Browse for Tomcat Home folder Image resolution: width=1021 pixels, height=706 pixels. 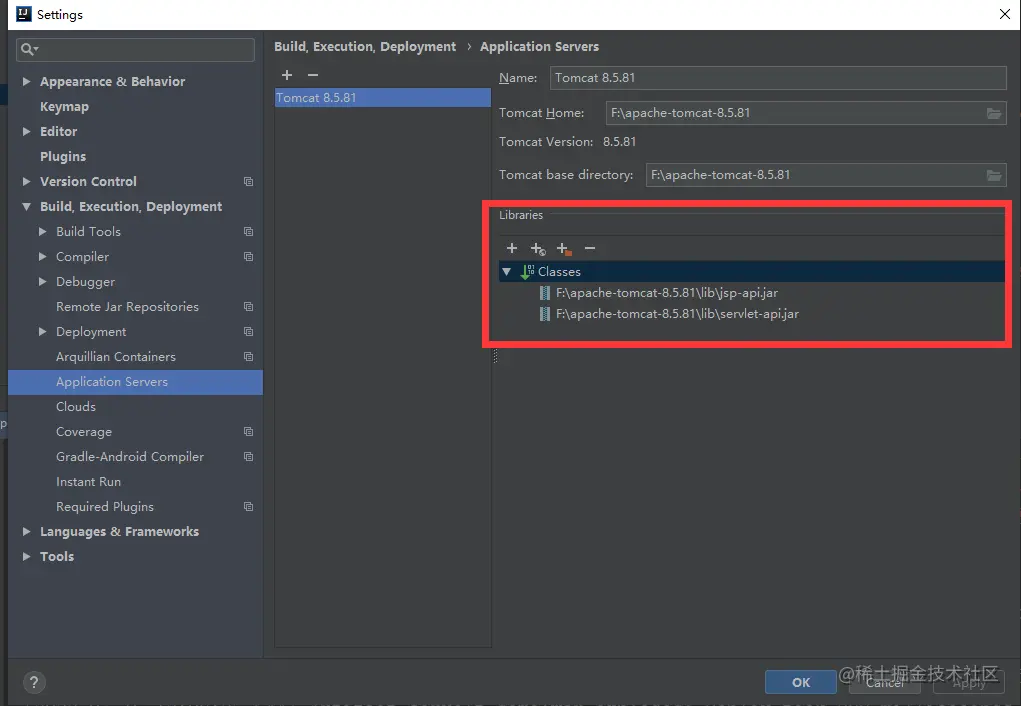(994, 113)
